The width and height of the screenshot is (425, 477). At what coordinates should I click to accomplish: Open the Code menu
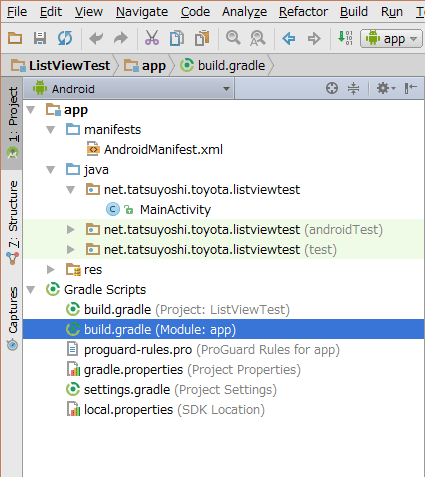click(195, 12)
